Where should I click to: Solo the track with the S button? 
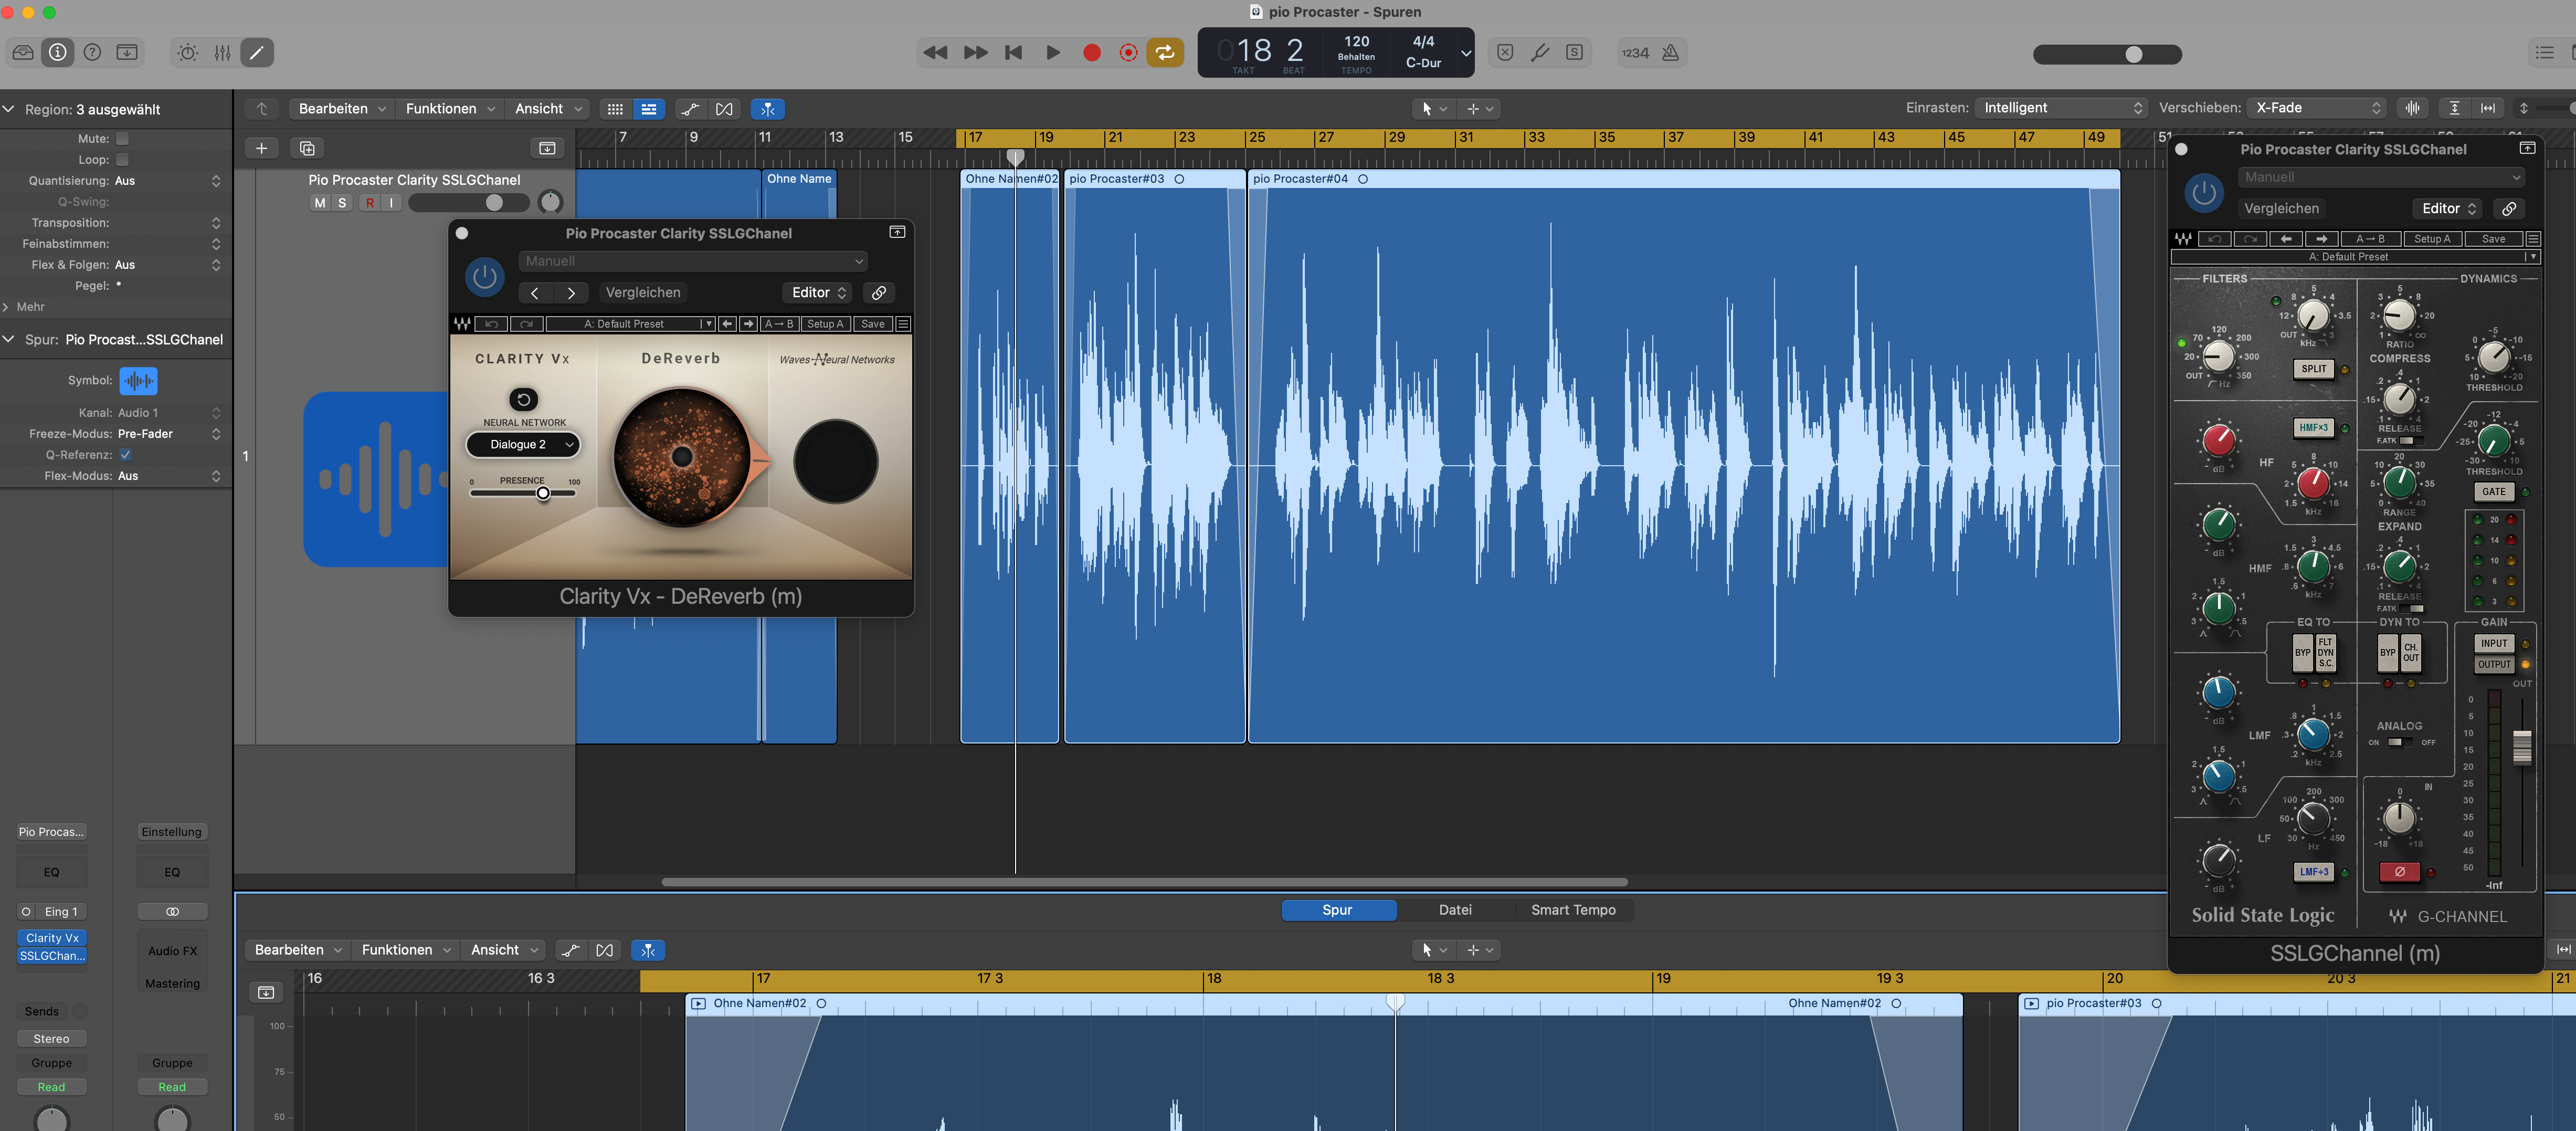pyautogui.click(x=342, y=203)
